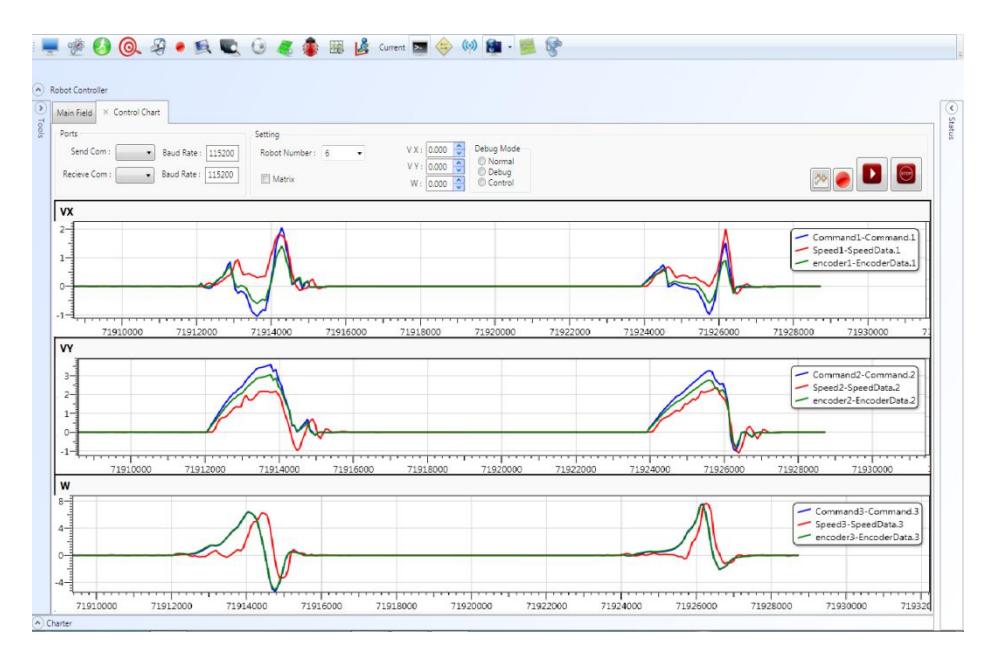
Task: Open the Robot Number dropdown
Action: 343,153
